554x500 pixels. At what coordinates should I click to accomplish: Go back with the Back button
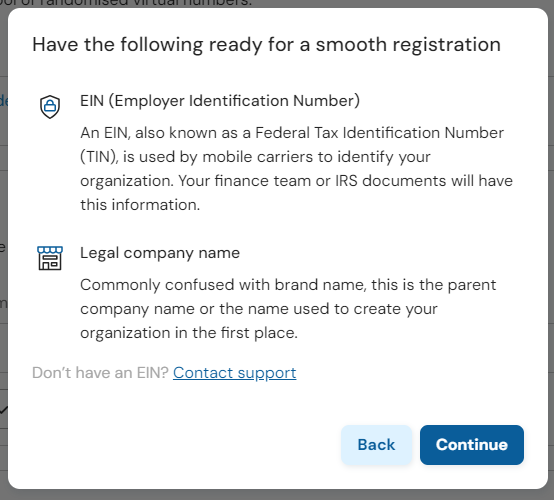pos(376,445)
